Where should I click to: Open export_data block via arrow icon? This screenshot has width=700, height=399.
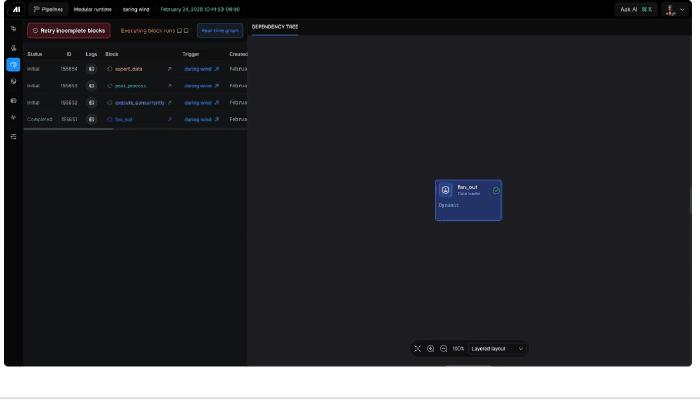[169, 69]
